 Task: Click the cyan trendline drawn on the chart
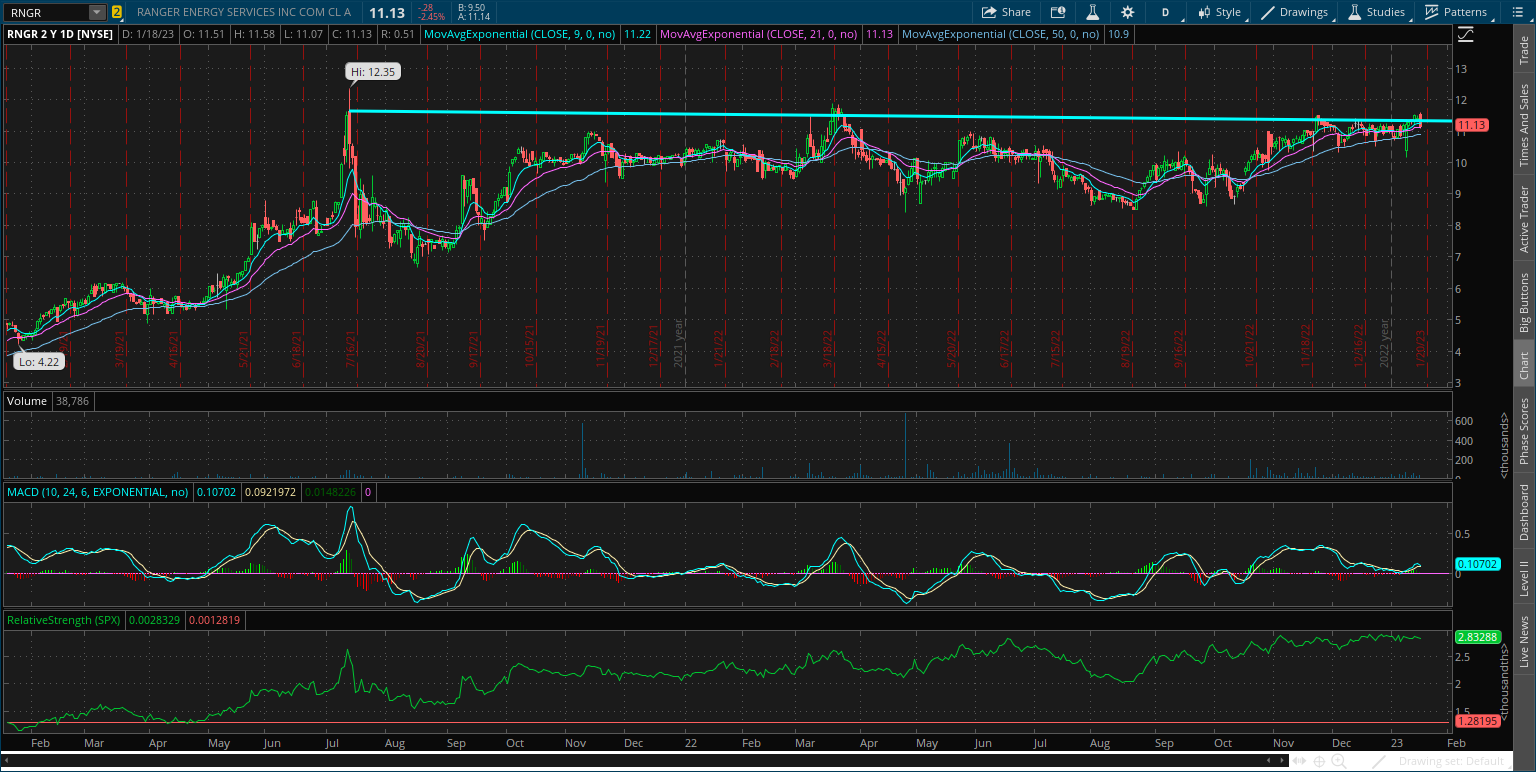[700, 115]
